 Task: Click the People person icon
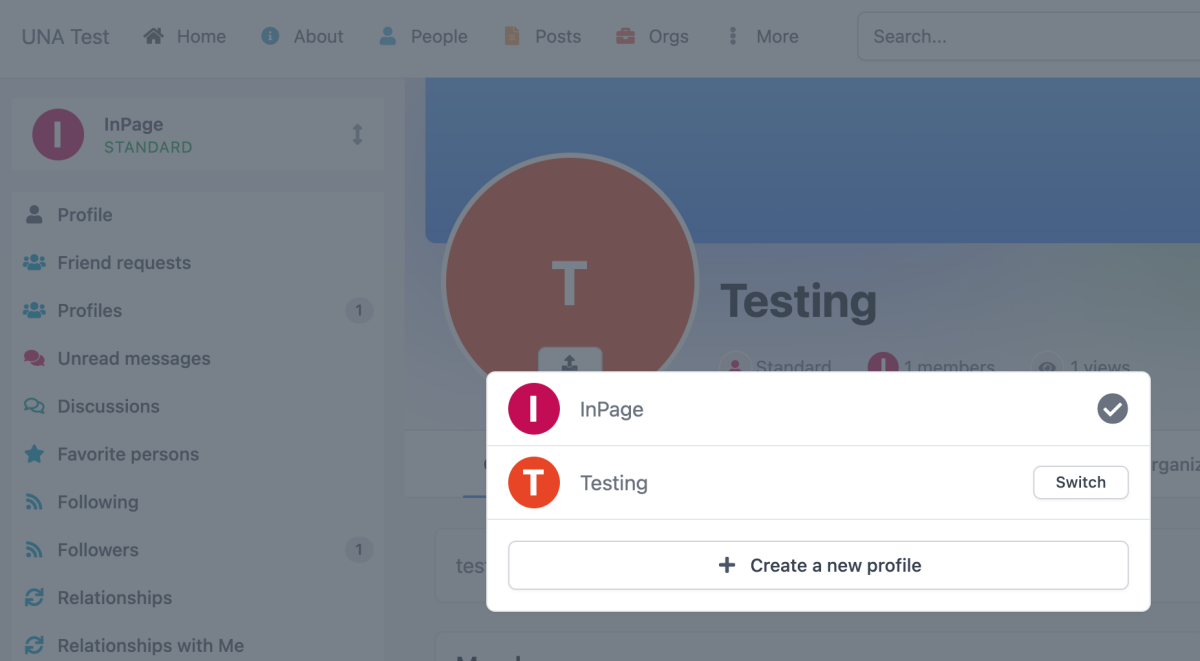click(x=387, y=36)
